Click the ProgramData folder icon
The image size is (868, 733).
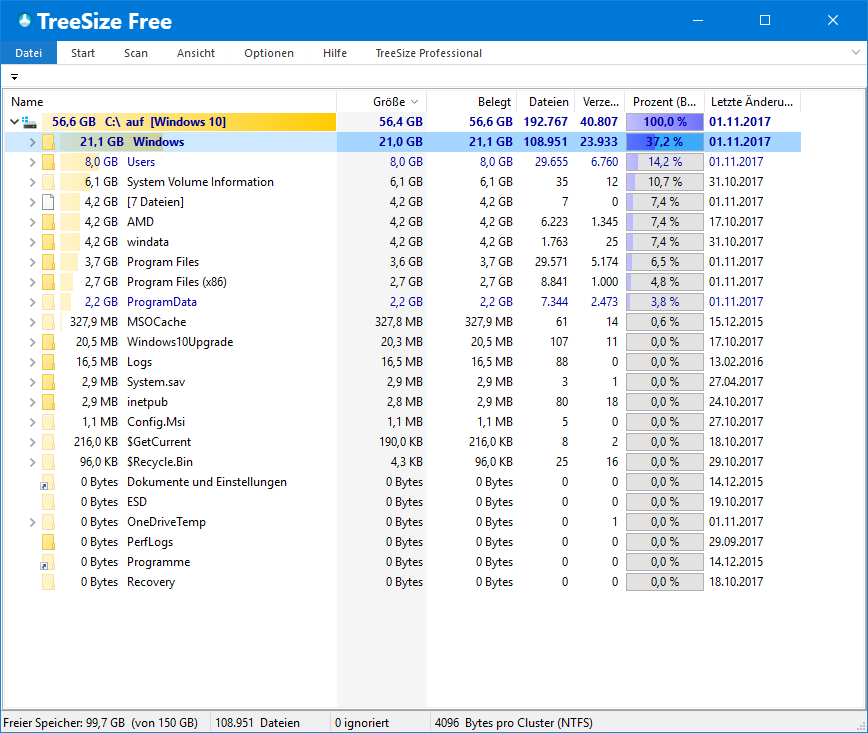point(49,302)
